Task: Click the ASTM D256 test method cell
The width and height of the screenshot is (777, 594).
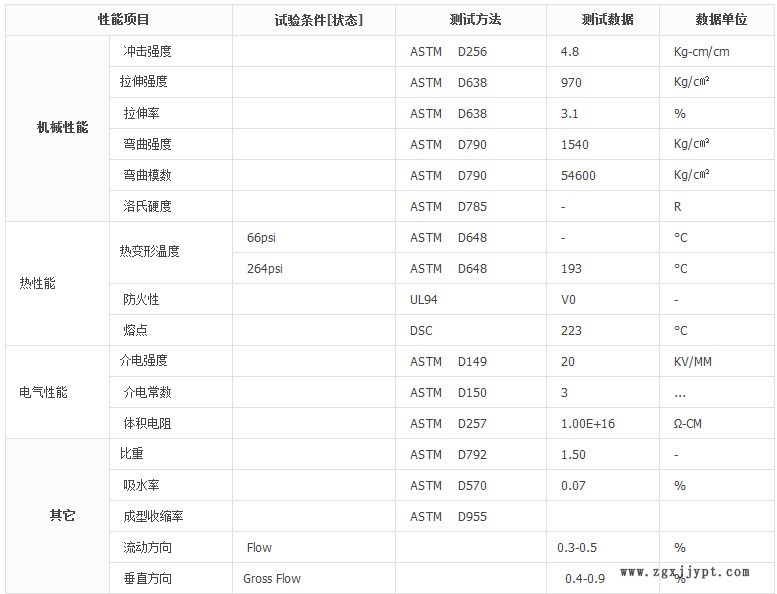Action: (448, 51)
